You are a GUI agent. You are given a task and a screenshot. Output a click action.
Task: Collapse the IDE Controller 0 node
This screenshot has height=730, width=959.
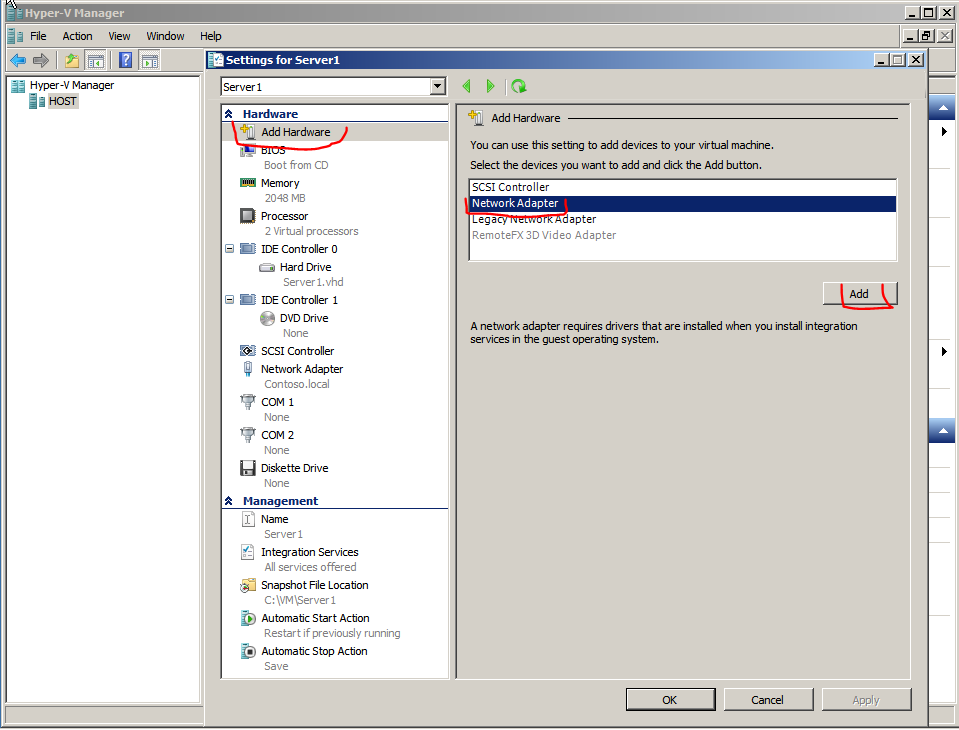(x=229, y=249)
